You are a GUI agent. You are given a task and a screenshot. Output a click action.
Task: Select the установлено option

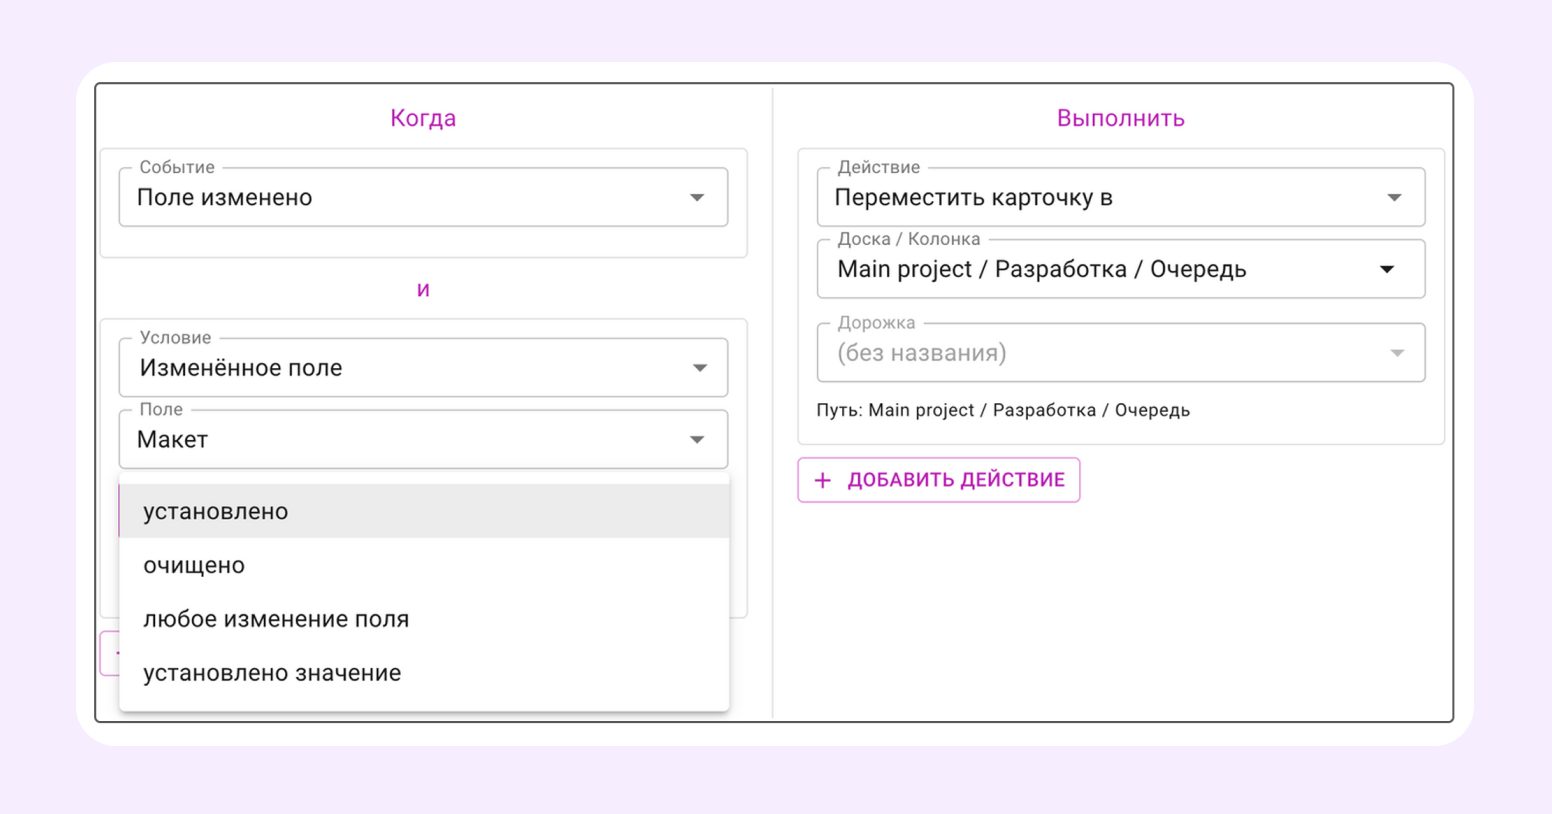[424, 511]
